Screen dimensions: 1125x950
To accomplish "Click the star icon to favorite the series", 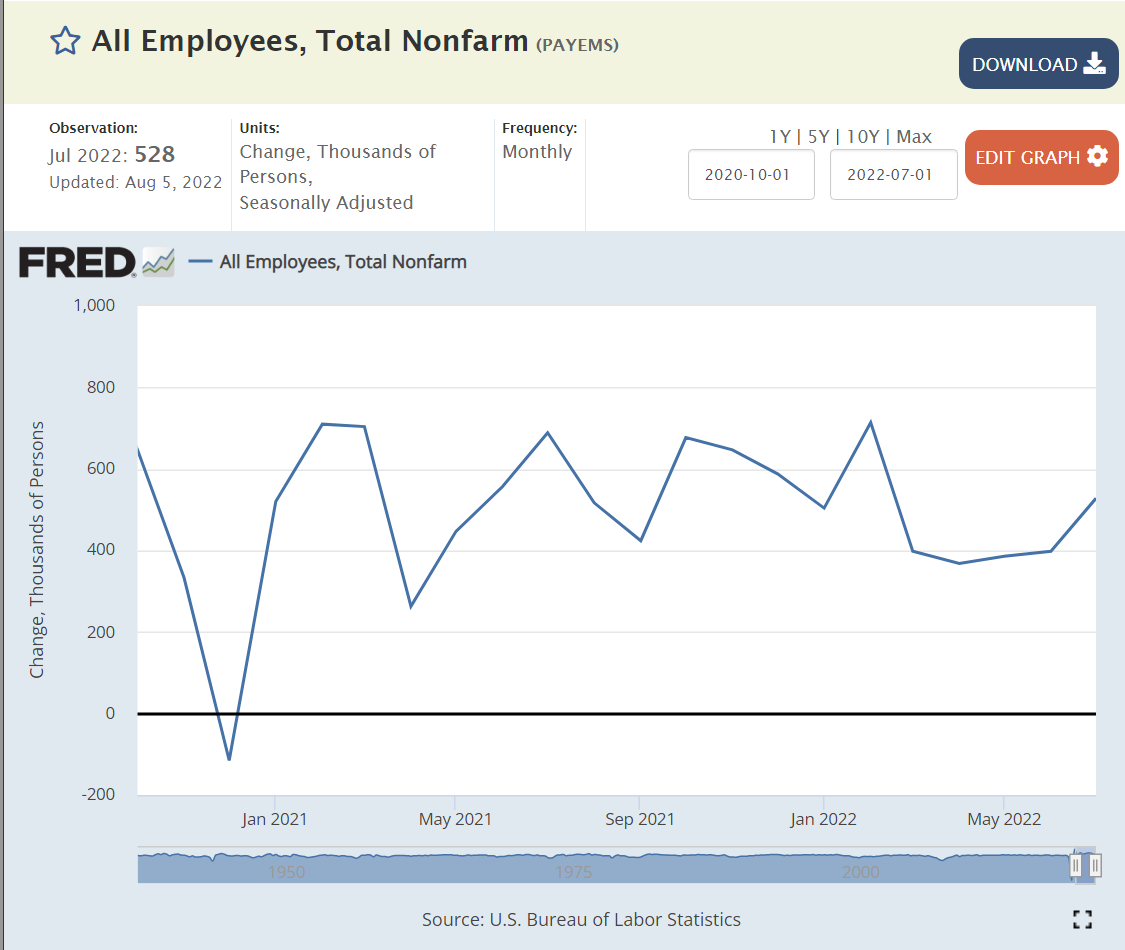I will tap(65, 41).
